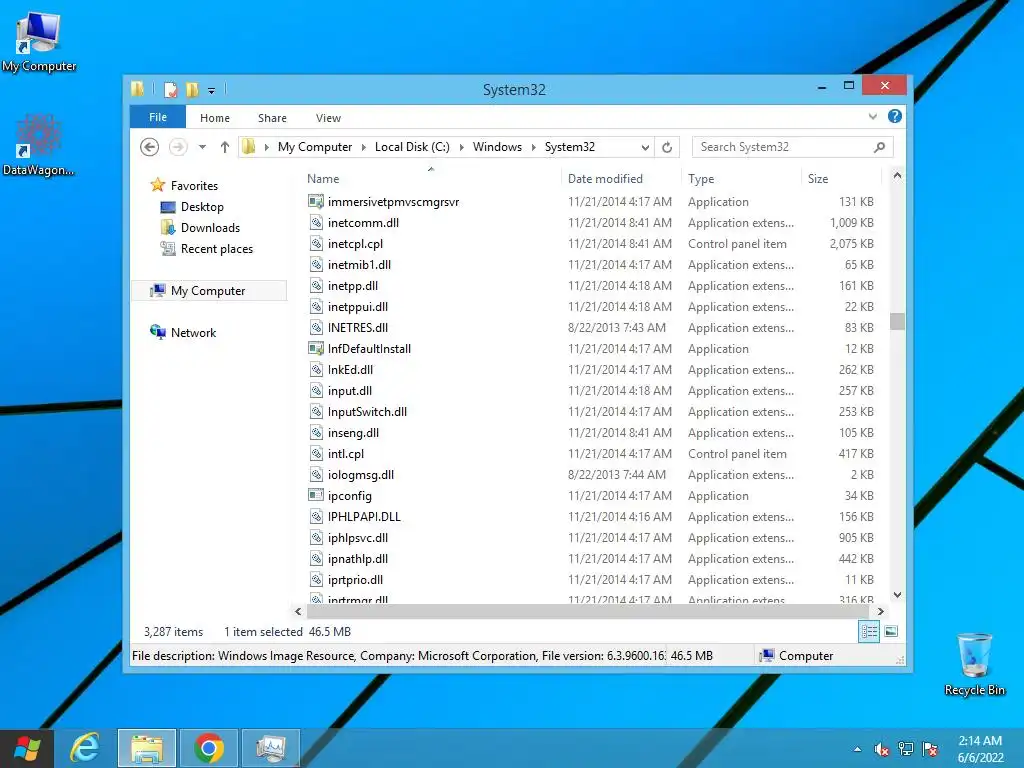This screenshot has height=768, width=1024.
Task: Show hidden system tray icons
Action: [857, 749]
